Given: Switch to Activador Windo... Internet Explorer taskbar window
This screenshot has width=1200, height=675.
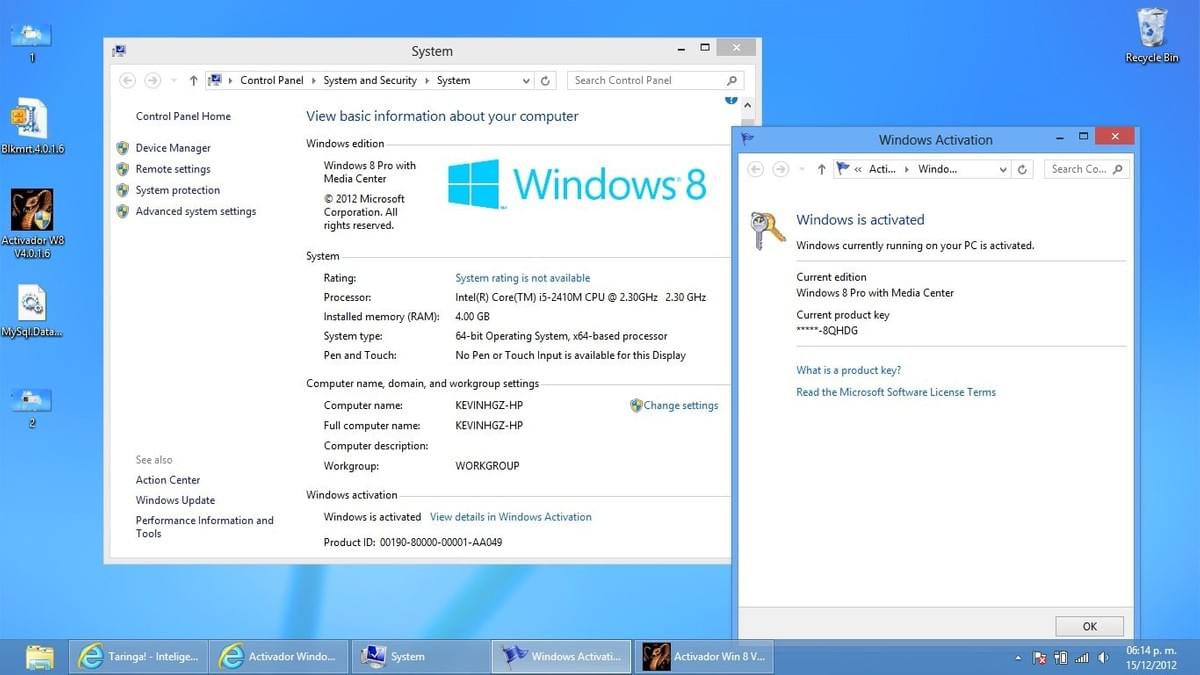Looking at the screenshot, I should (x=280, y=657).
